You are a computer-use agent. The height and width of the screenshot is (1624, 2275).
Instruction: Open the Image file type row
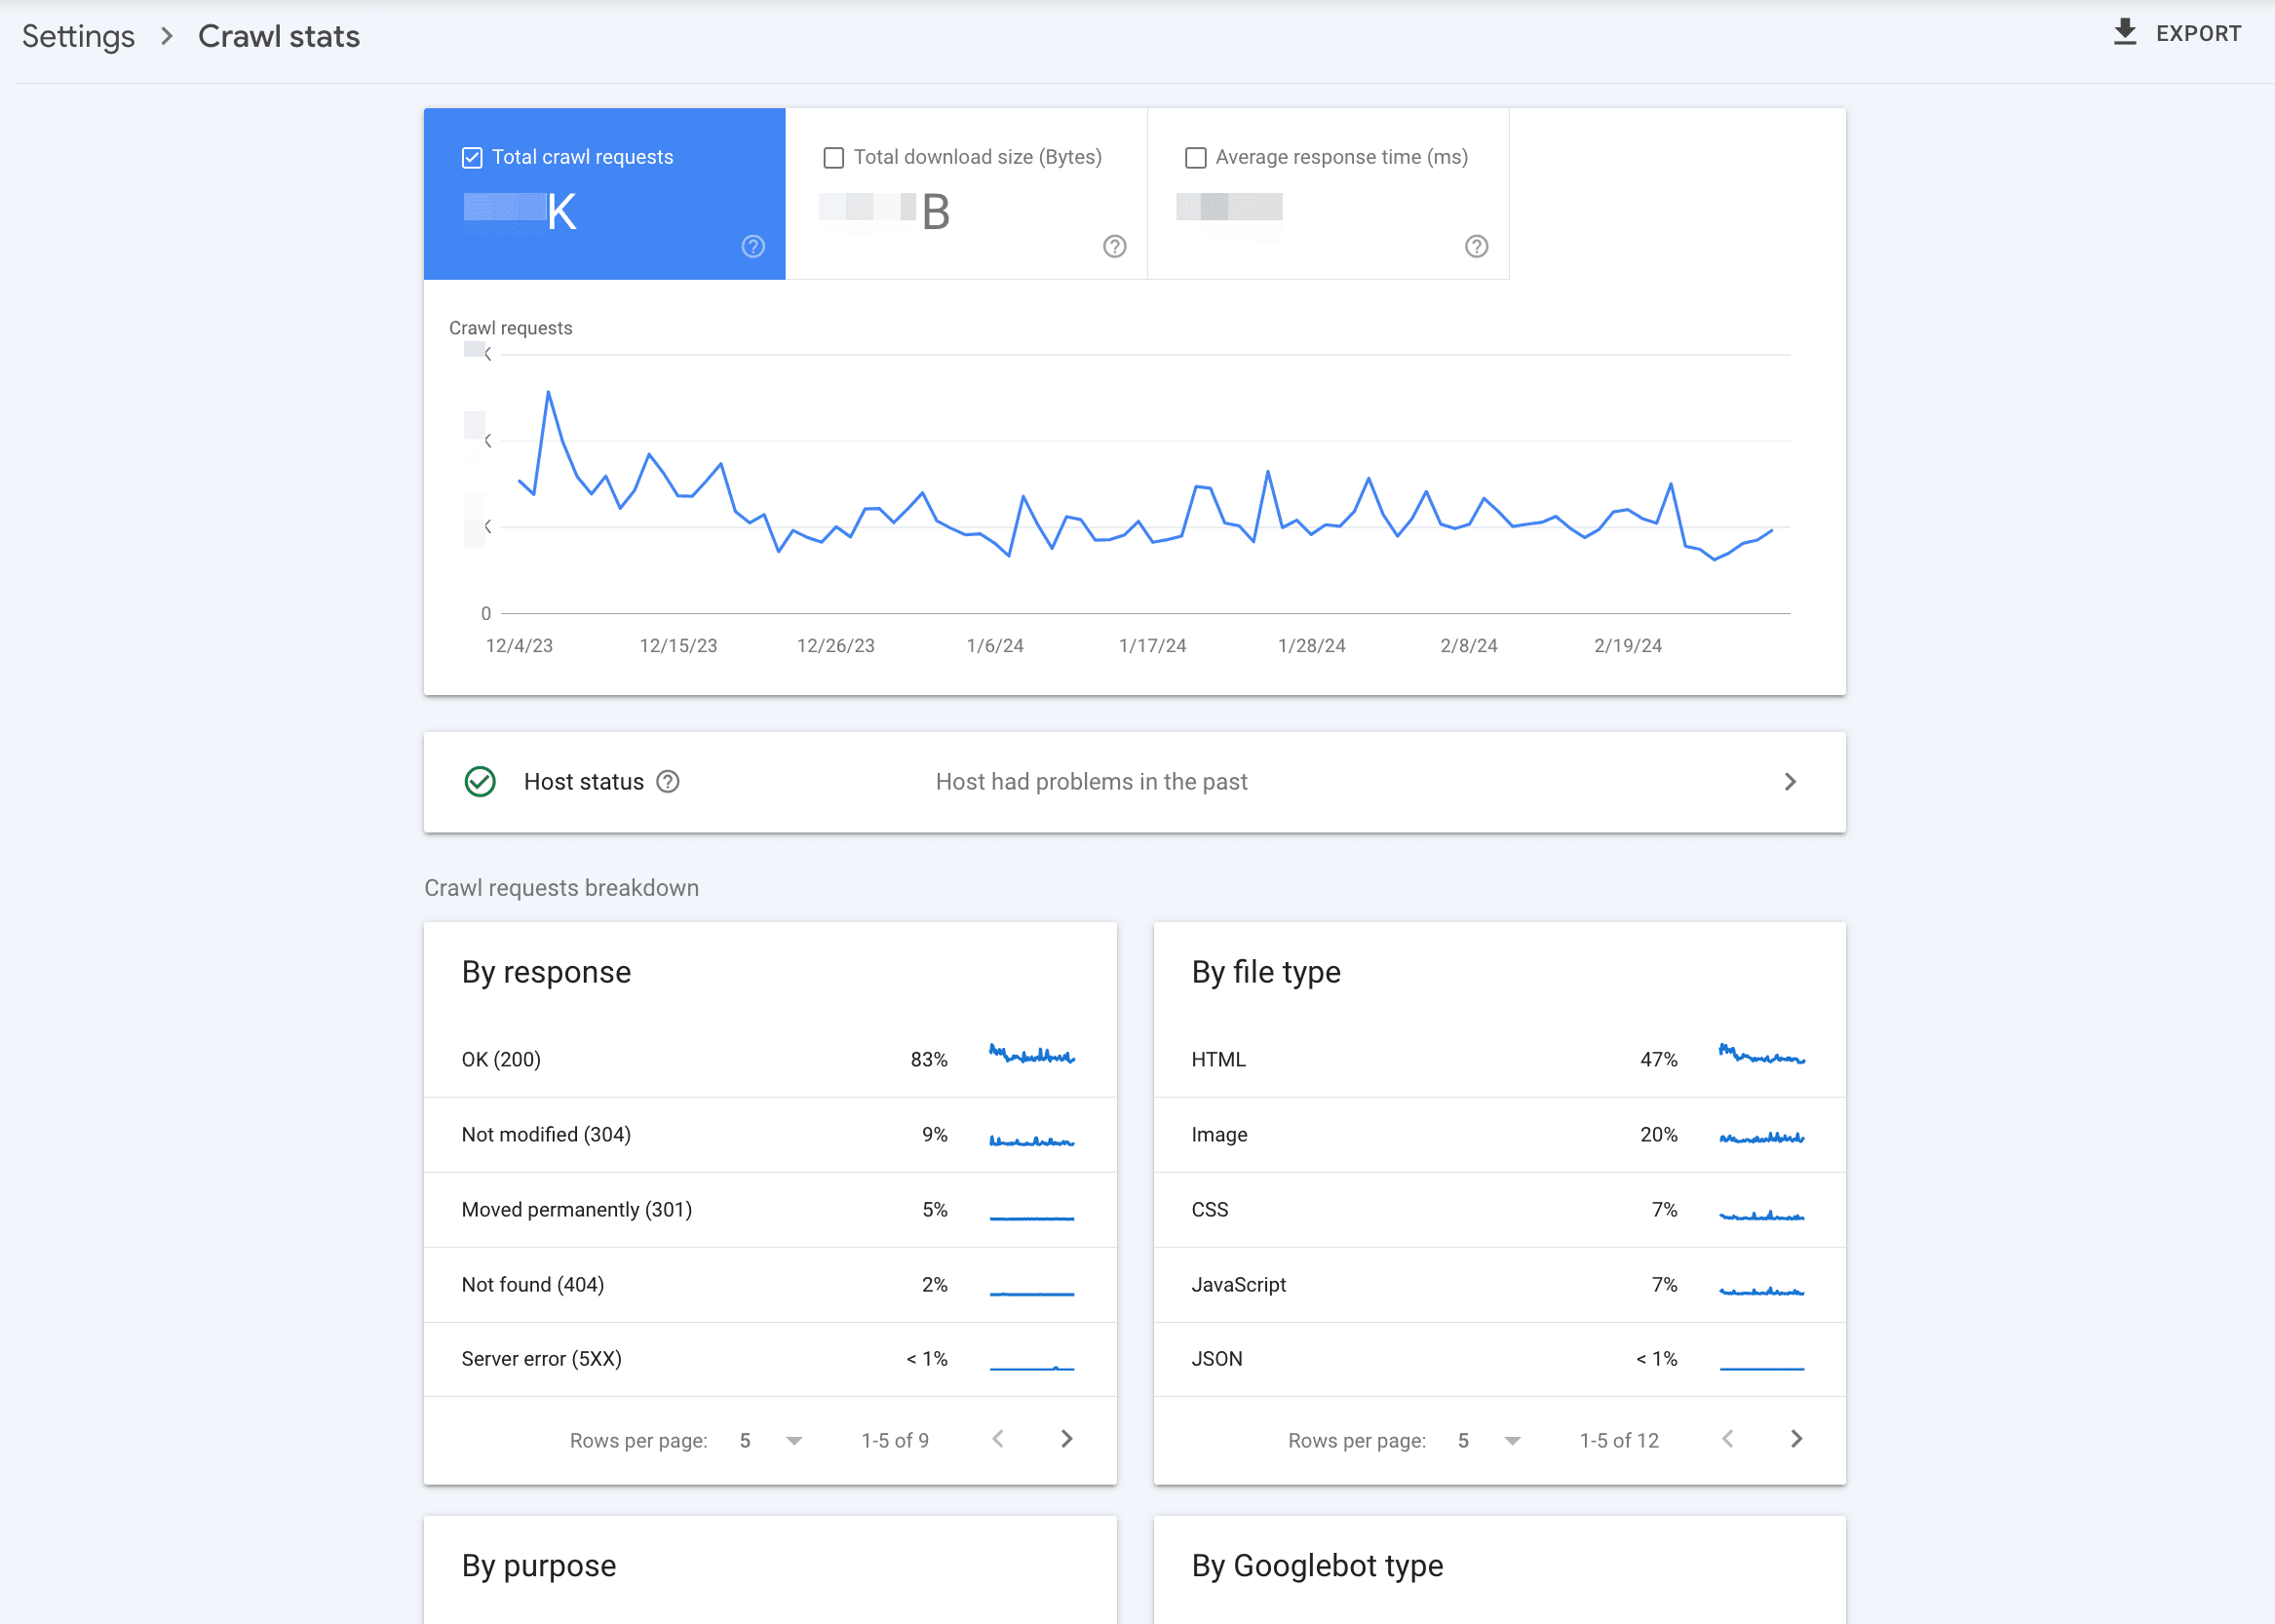tap(1499, 1135)
